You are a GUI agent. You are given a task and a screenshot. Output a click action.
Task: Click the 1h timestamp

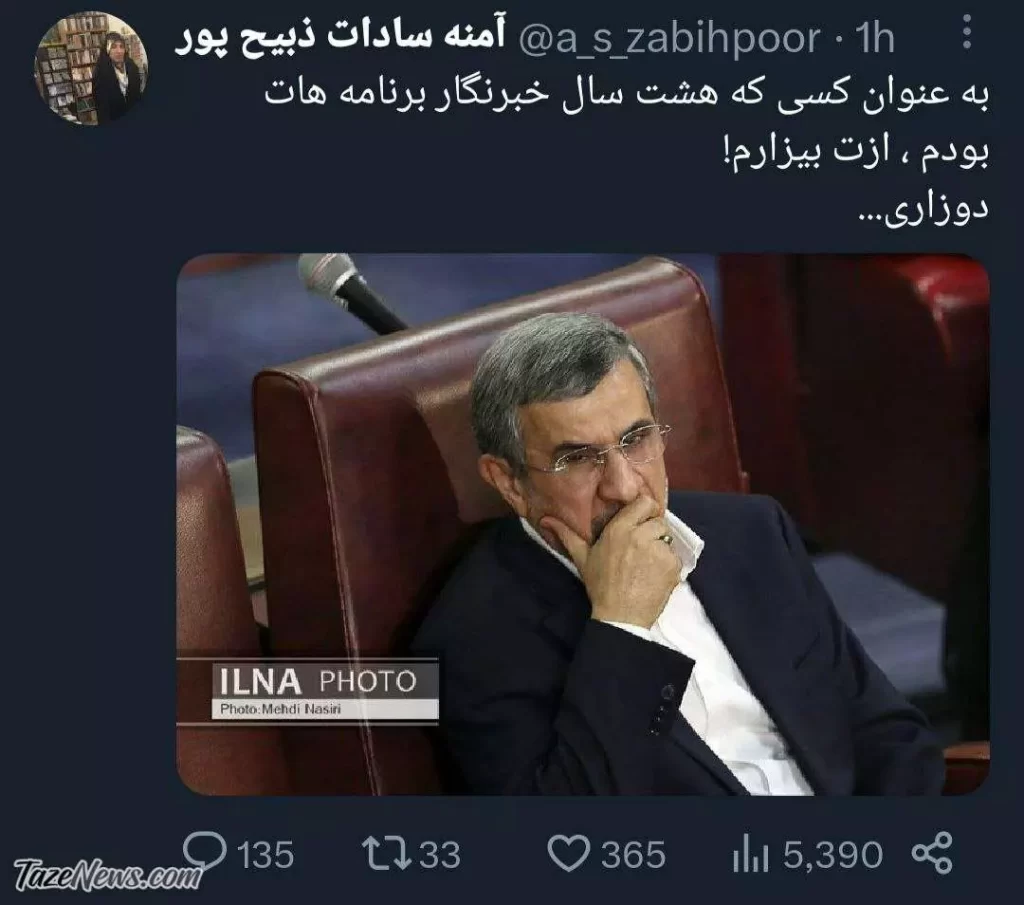tap(874, 39)
